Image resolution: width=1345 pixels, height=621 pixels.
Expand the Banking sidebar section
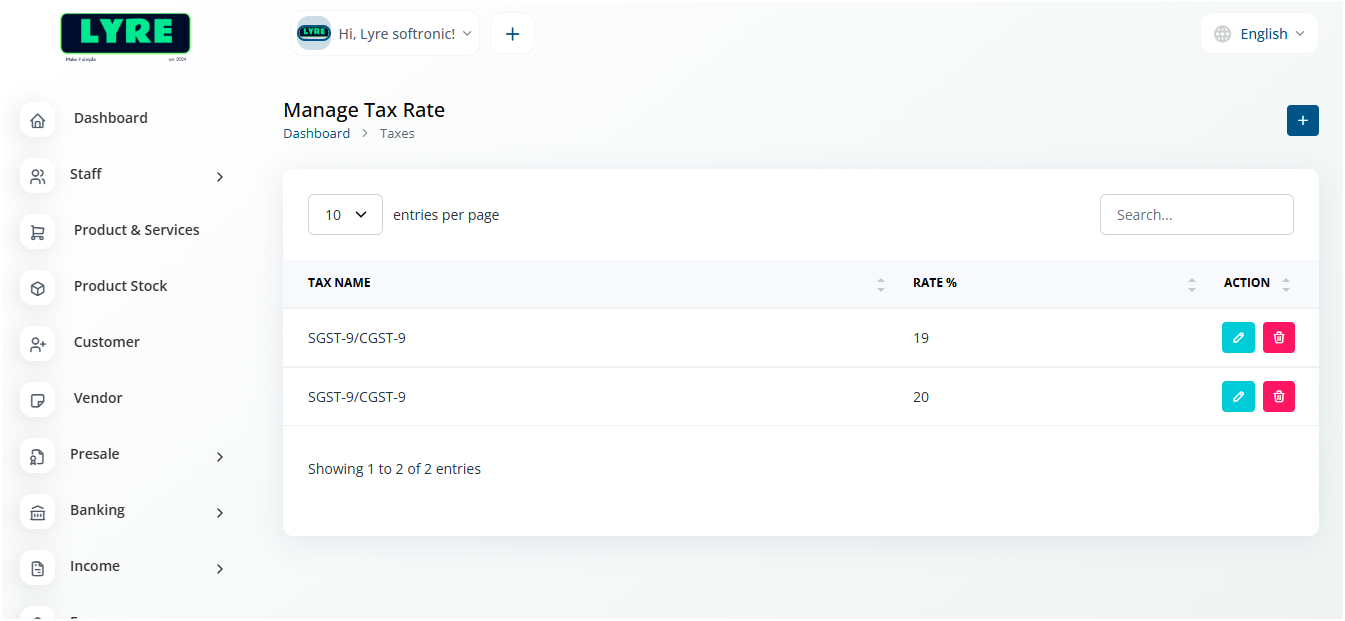(x=219, y=513)
